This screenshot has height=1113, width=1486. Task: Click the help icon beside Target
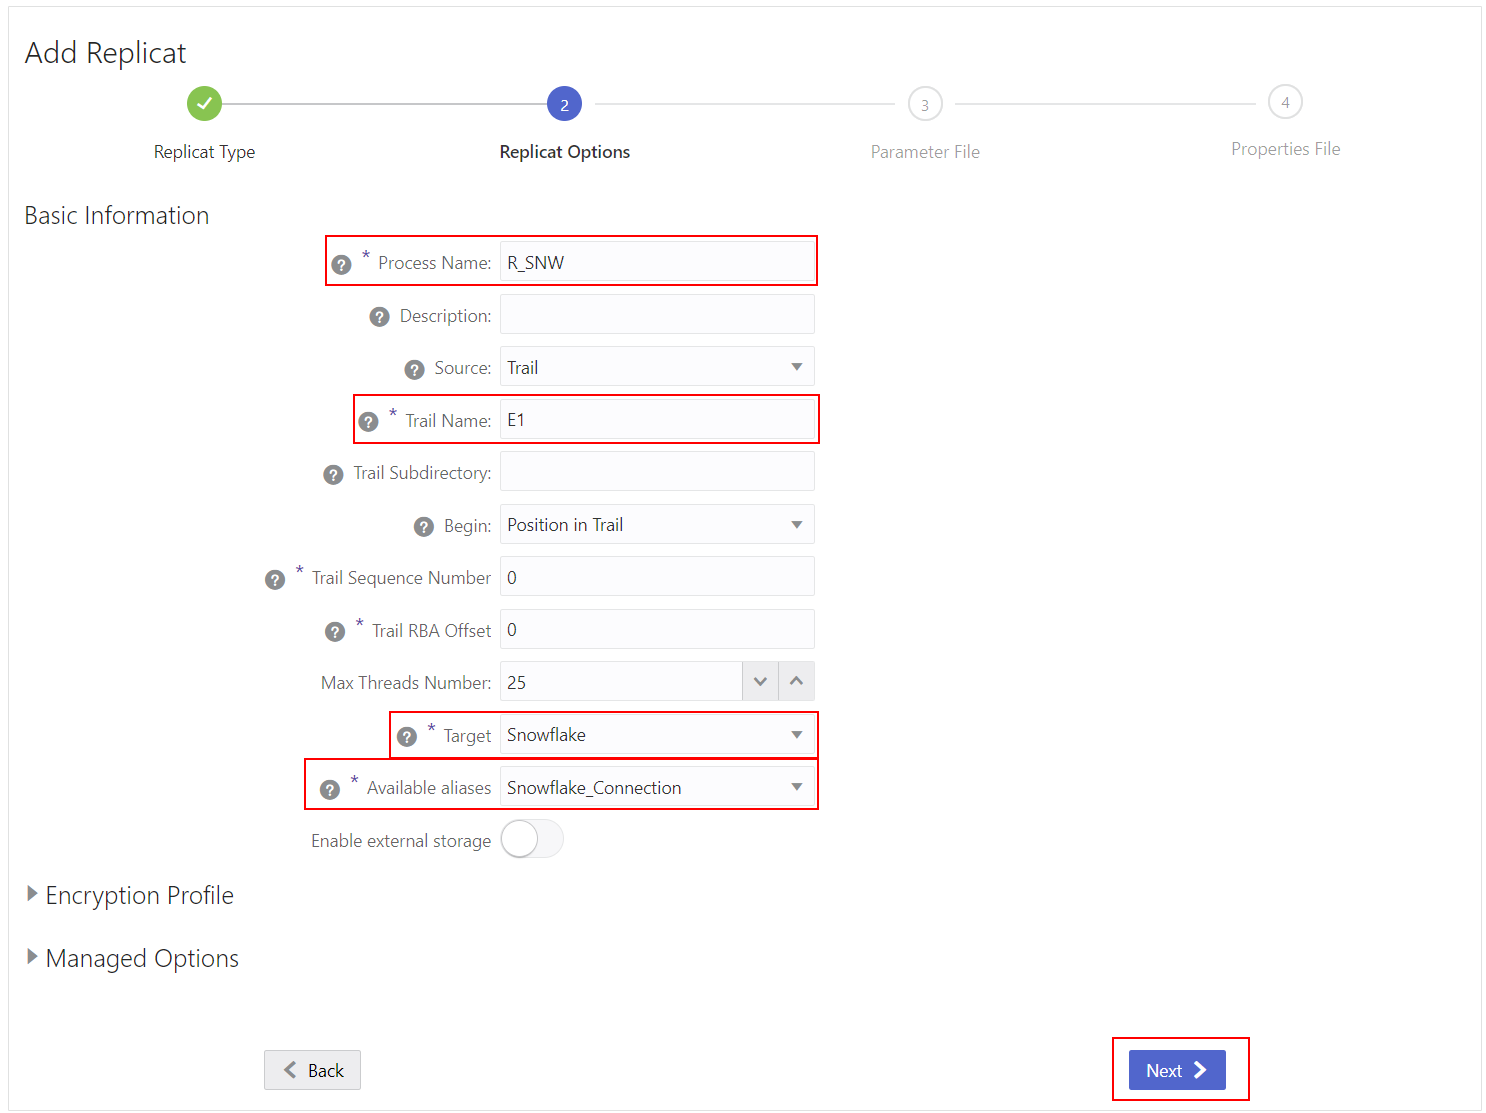pyautogui.click(x=407, y=736)
